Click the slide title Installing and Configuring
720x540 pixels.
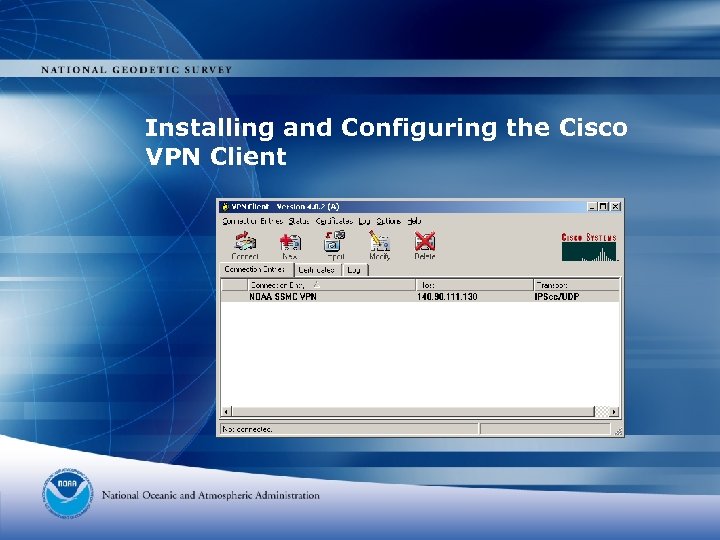coord(386,141)
